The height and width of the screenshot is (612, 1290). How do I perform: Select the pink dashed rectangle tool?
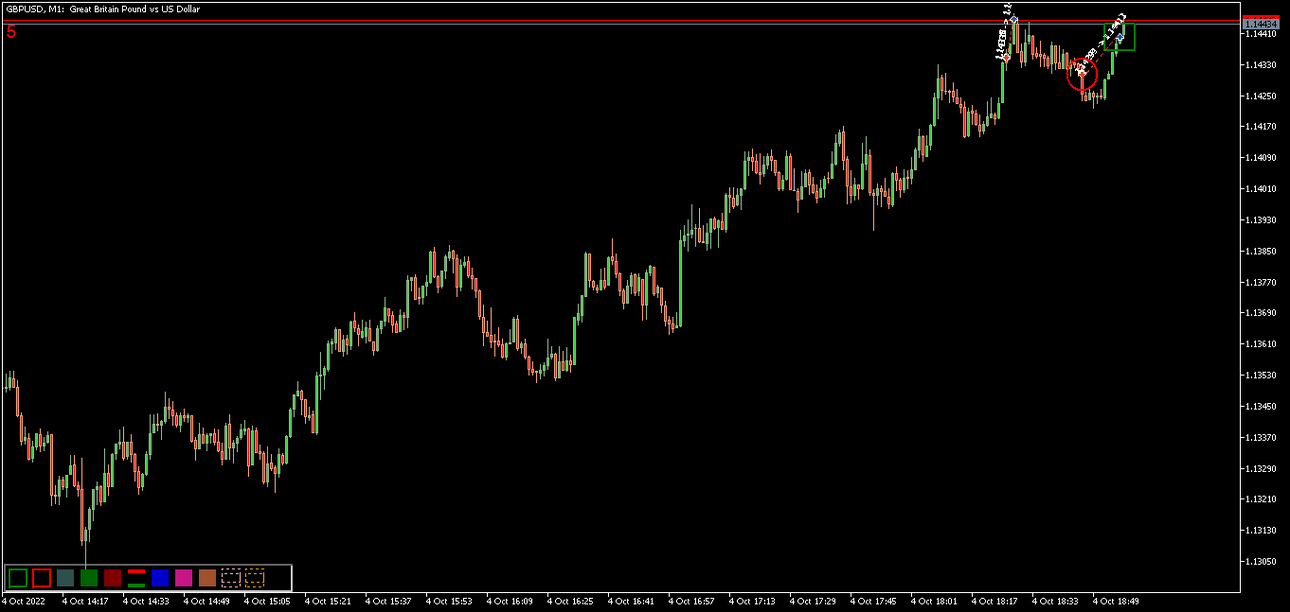click(x=231, y=577)
